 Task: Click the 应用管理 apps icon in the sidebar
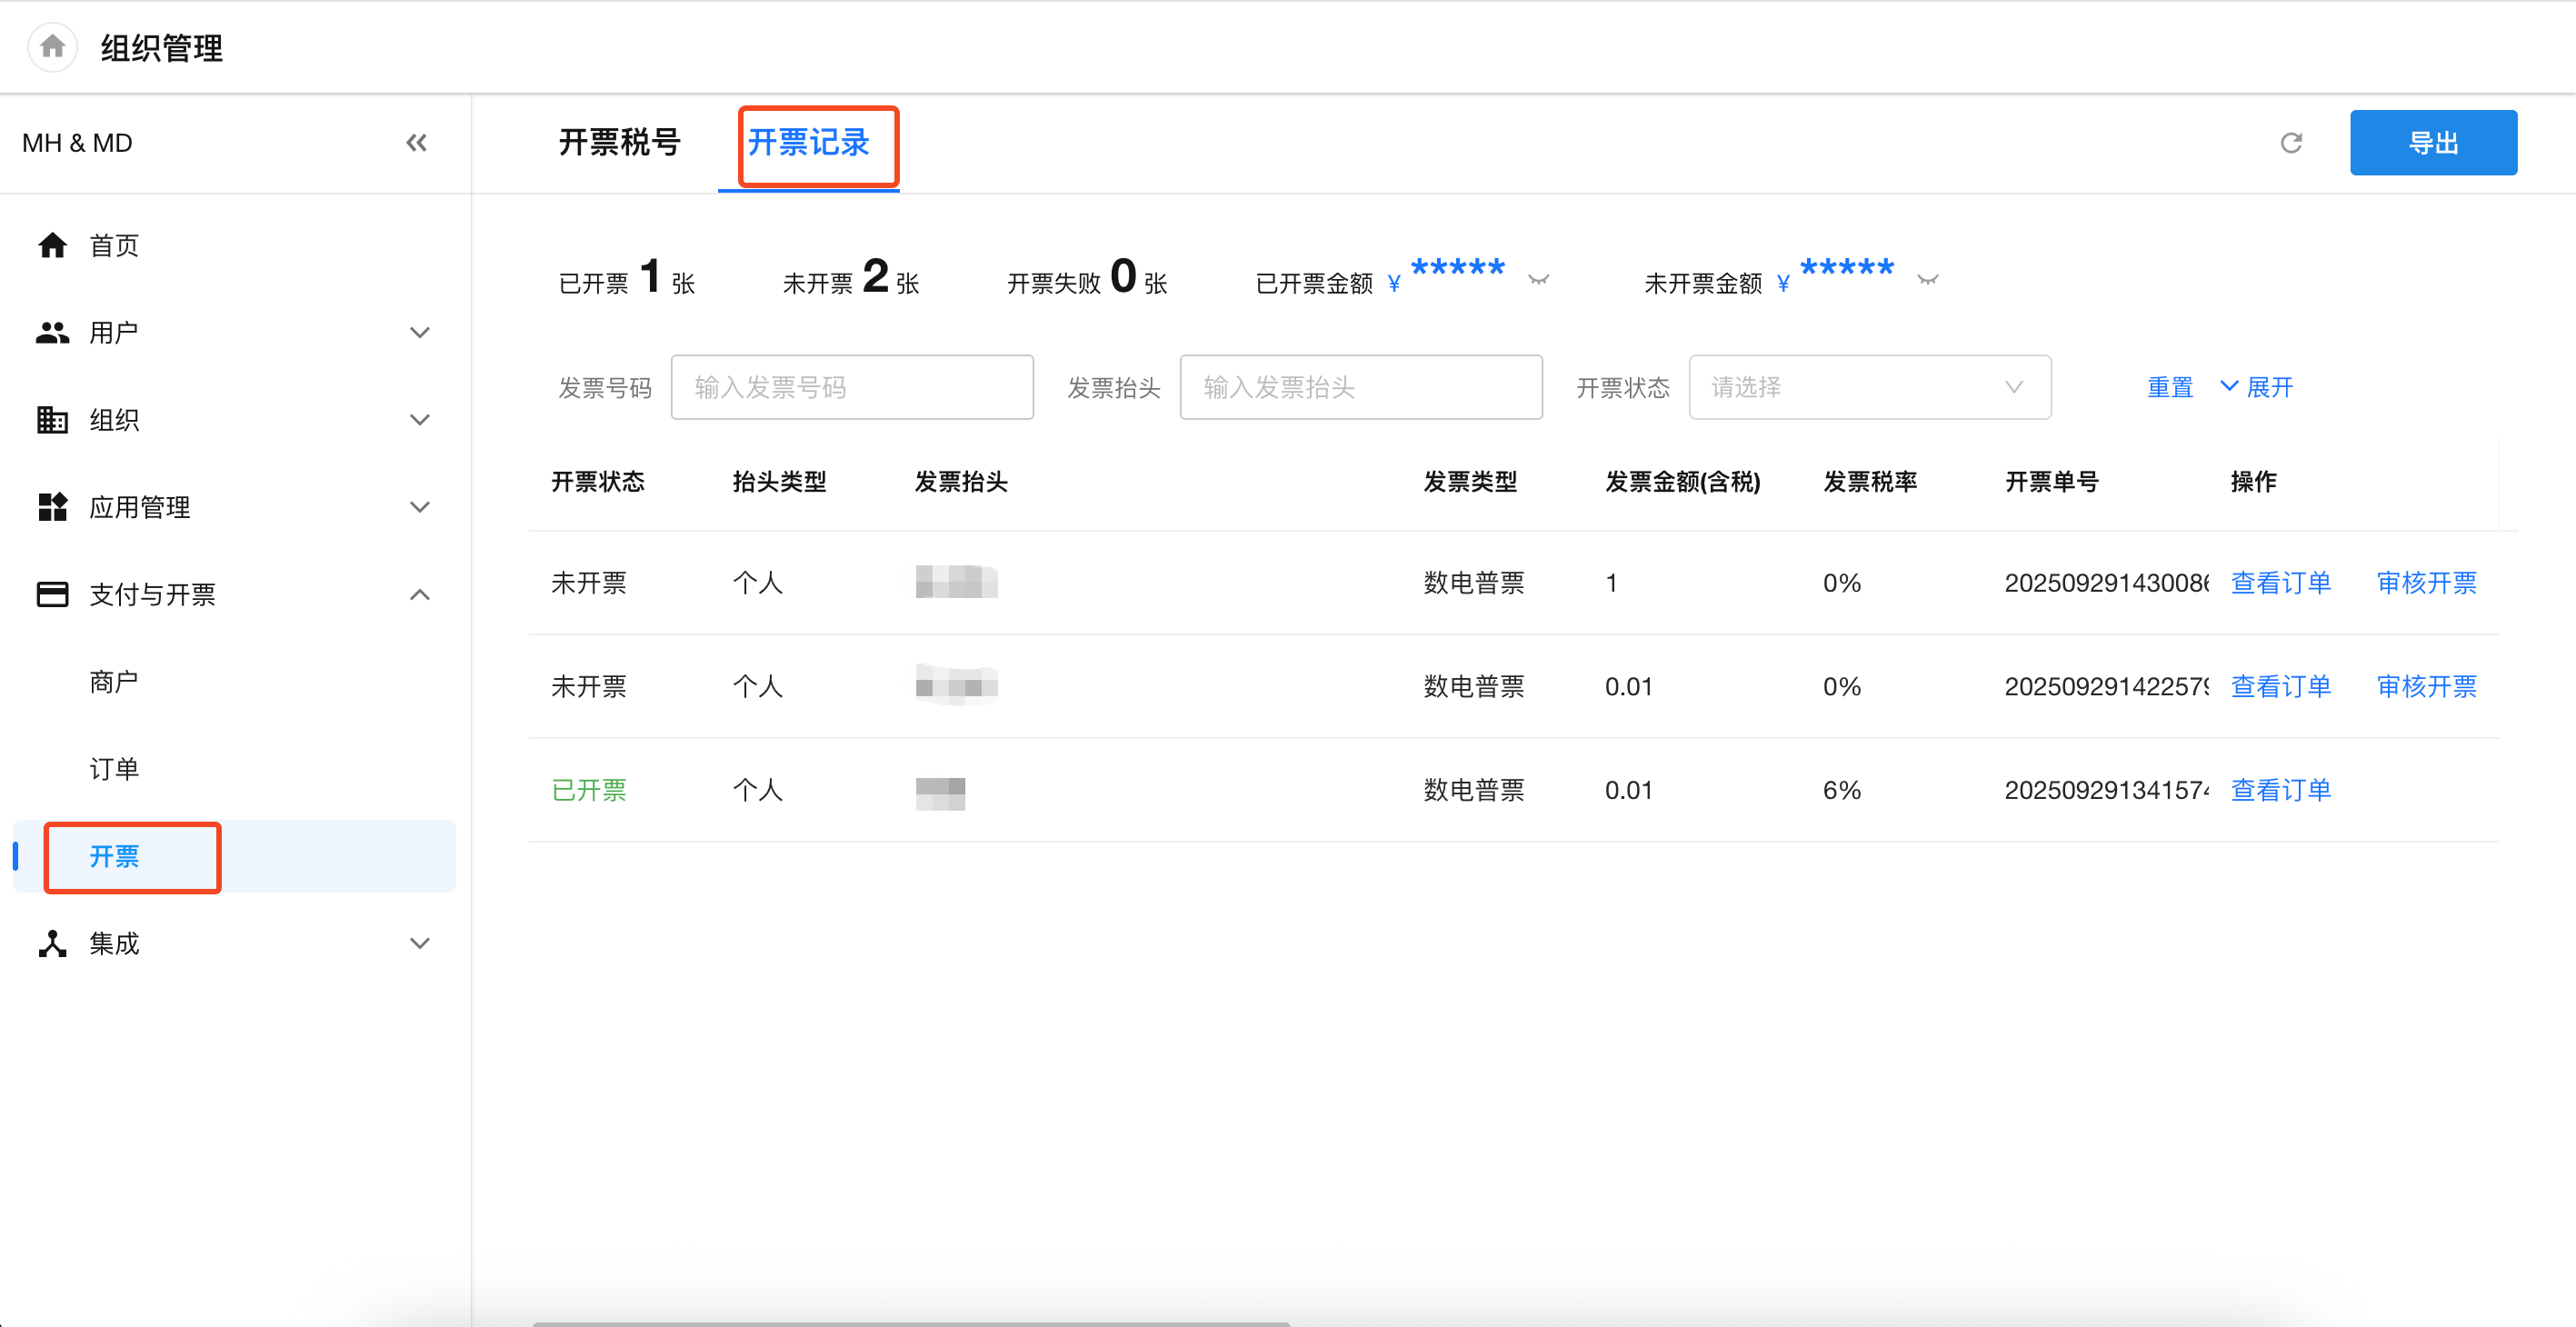coord(52,507)
